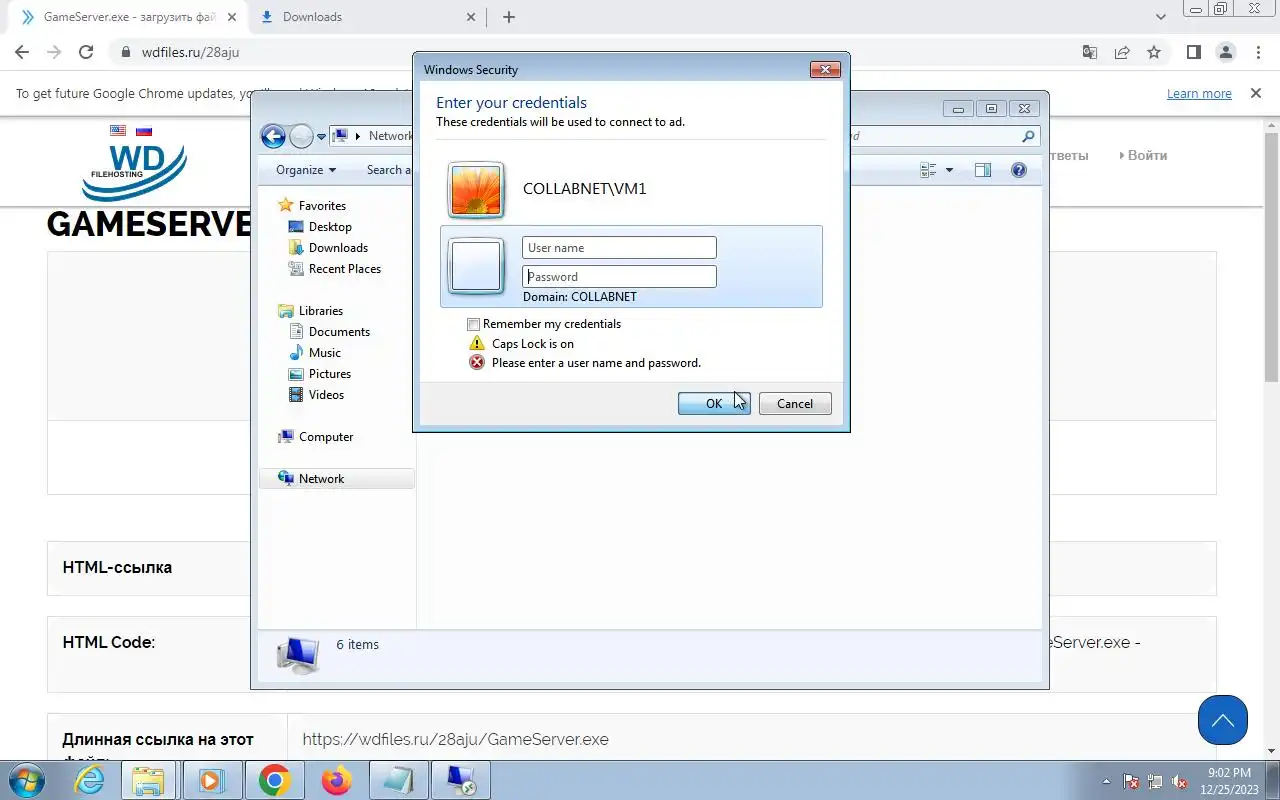1280x800 pixels.
Task: Show hidden tray icons arrow
Action: coord(1106,781)
